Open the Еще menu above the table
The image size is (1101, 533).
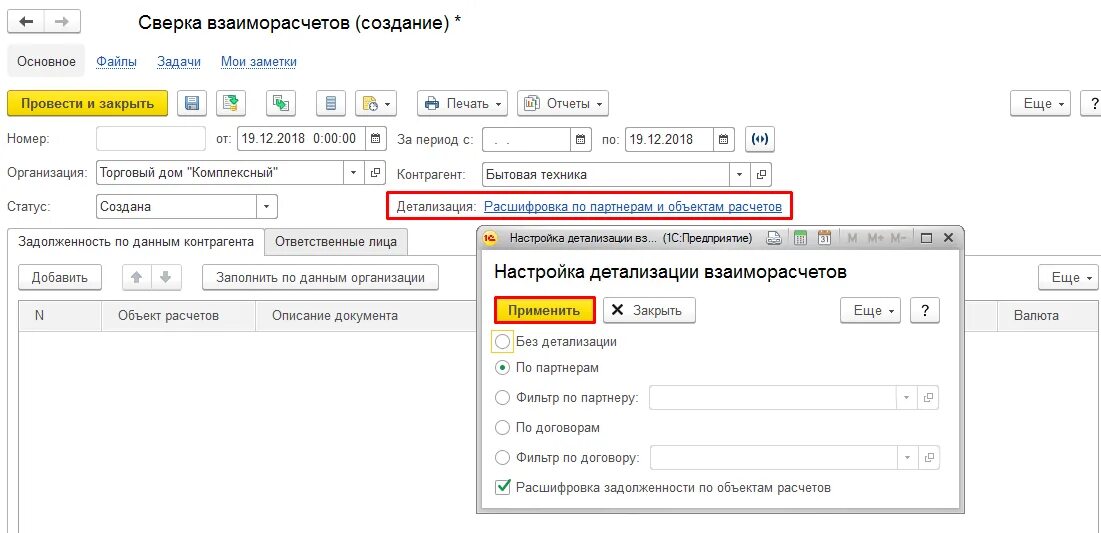pyautogui.click(x=1069, y=277)
